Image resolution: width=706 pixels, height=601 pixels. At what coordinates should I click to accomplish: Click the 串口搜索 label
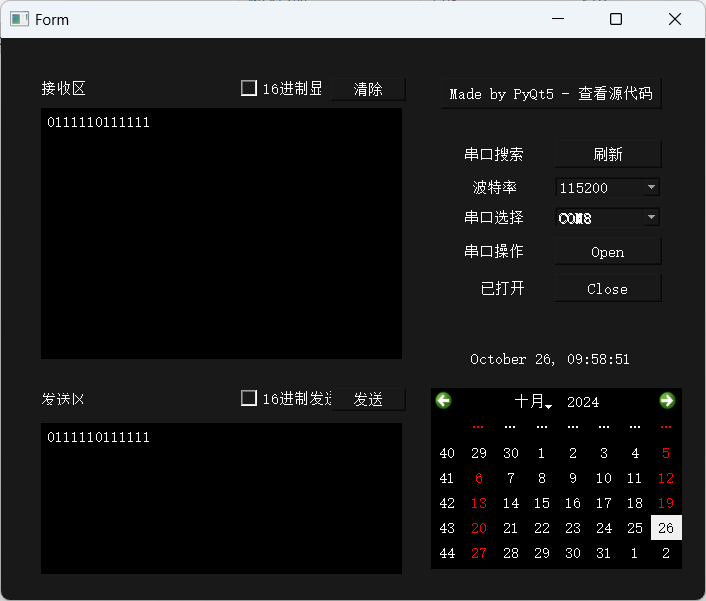(494, 154)
